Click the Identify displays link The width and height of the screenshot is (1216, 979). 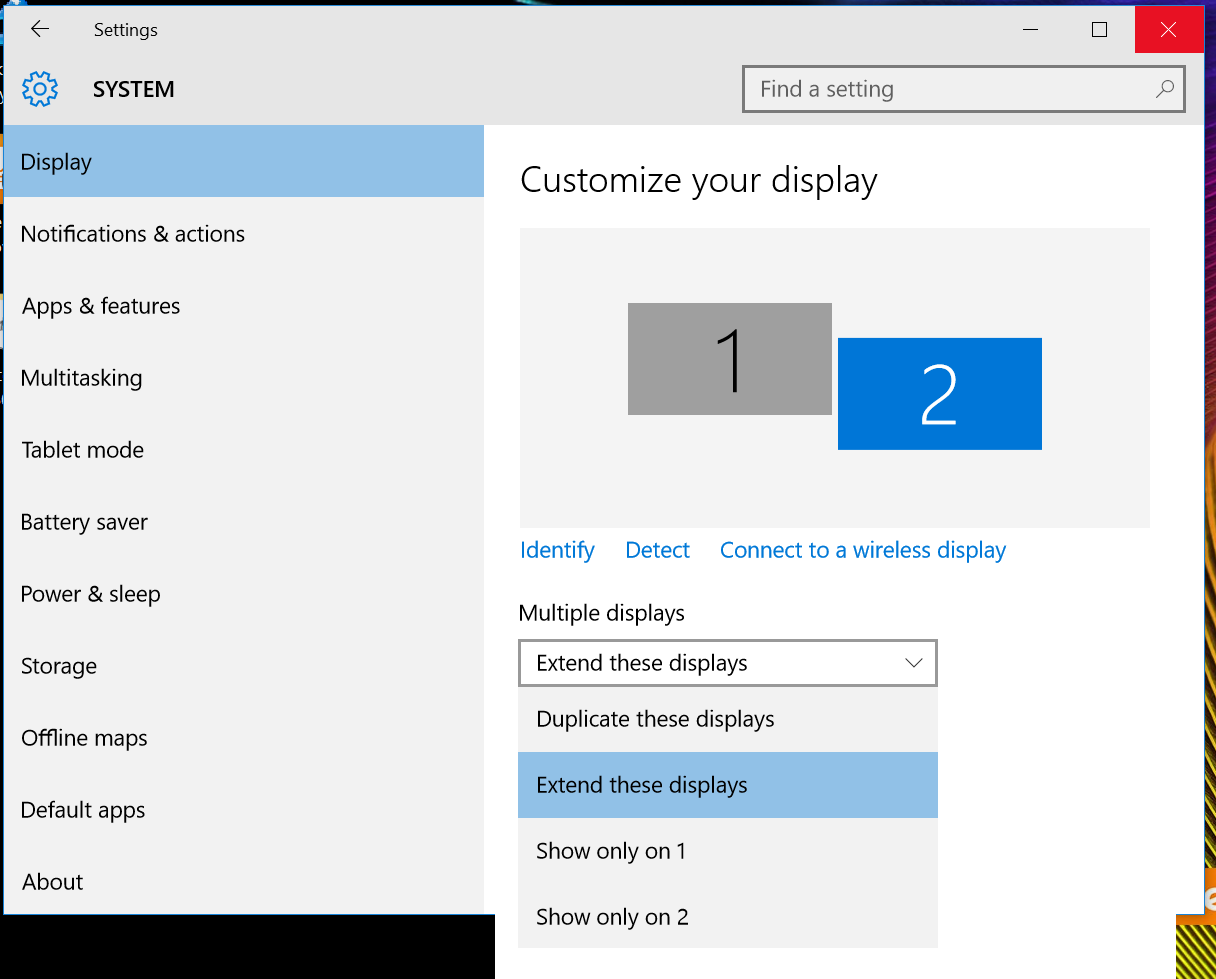(x=557, y=550)
